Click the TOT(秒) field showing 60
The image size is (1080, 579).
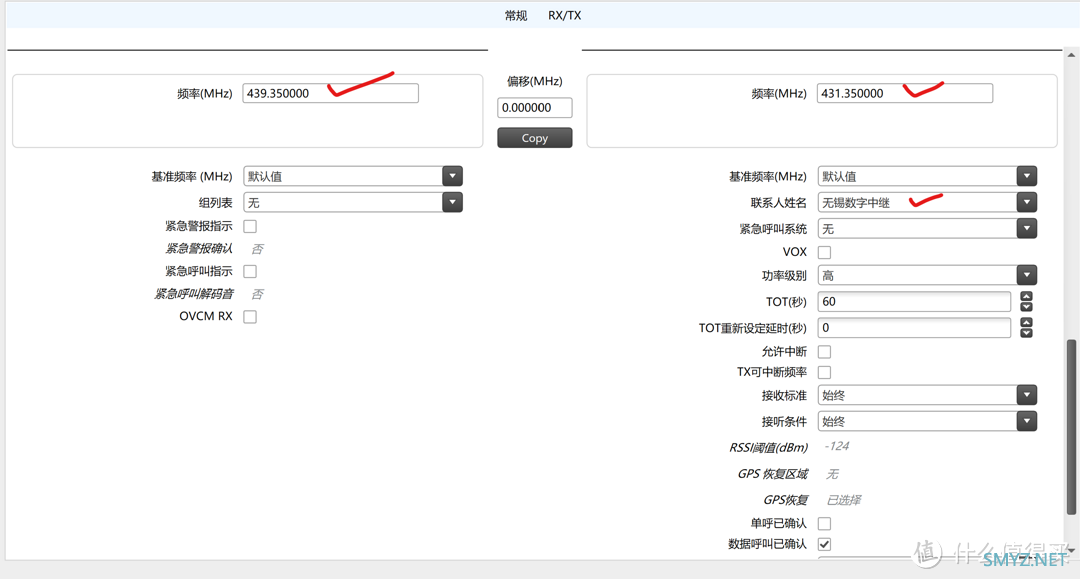(x=914, y=302)
